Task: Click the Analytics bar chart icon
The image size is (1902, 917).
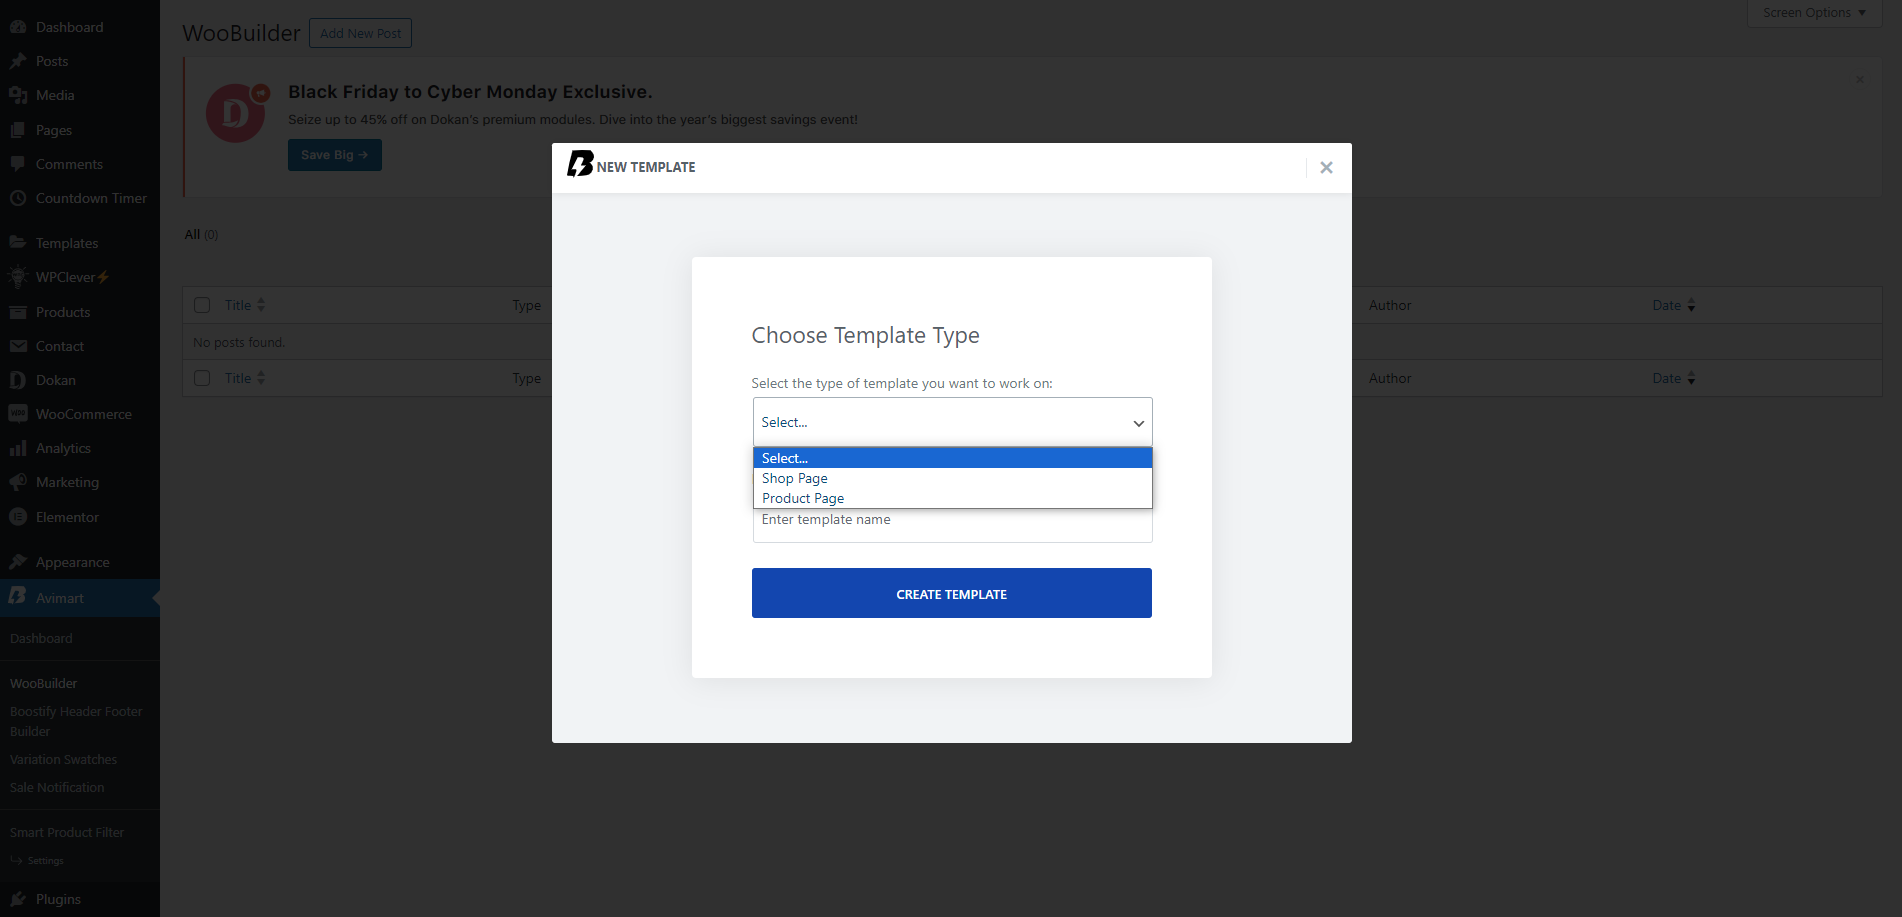Action: tap(18, 448)
